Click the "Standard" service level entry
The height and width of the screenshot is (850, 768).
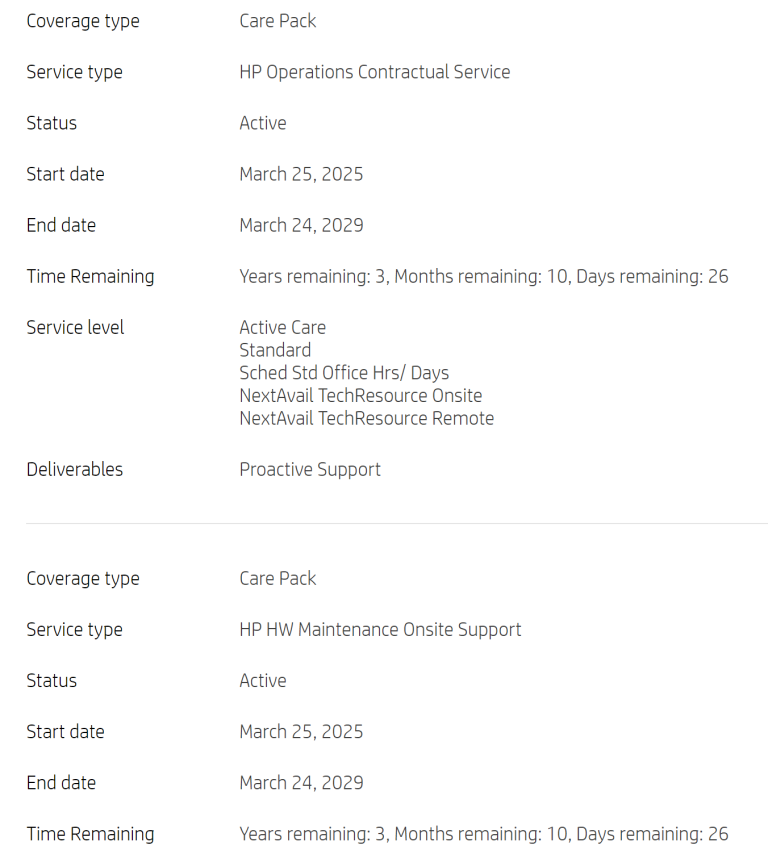tap(275, 350)
